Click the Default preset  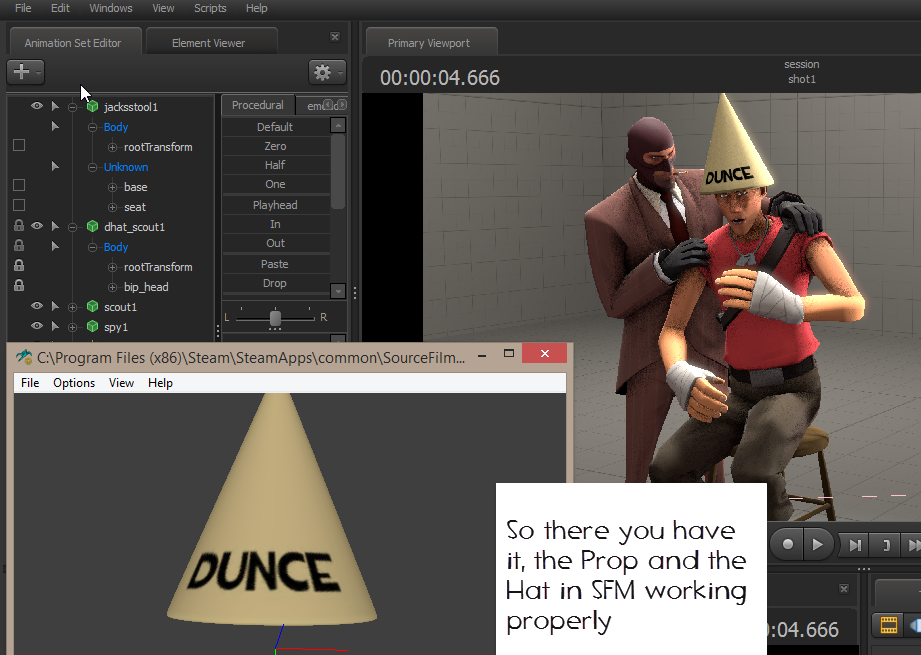[275, 127]
